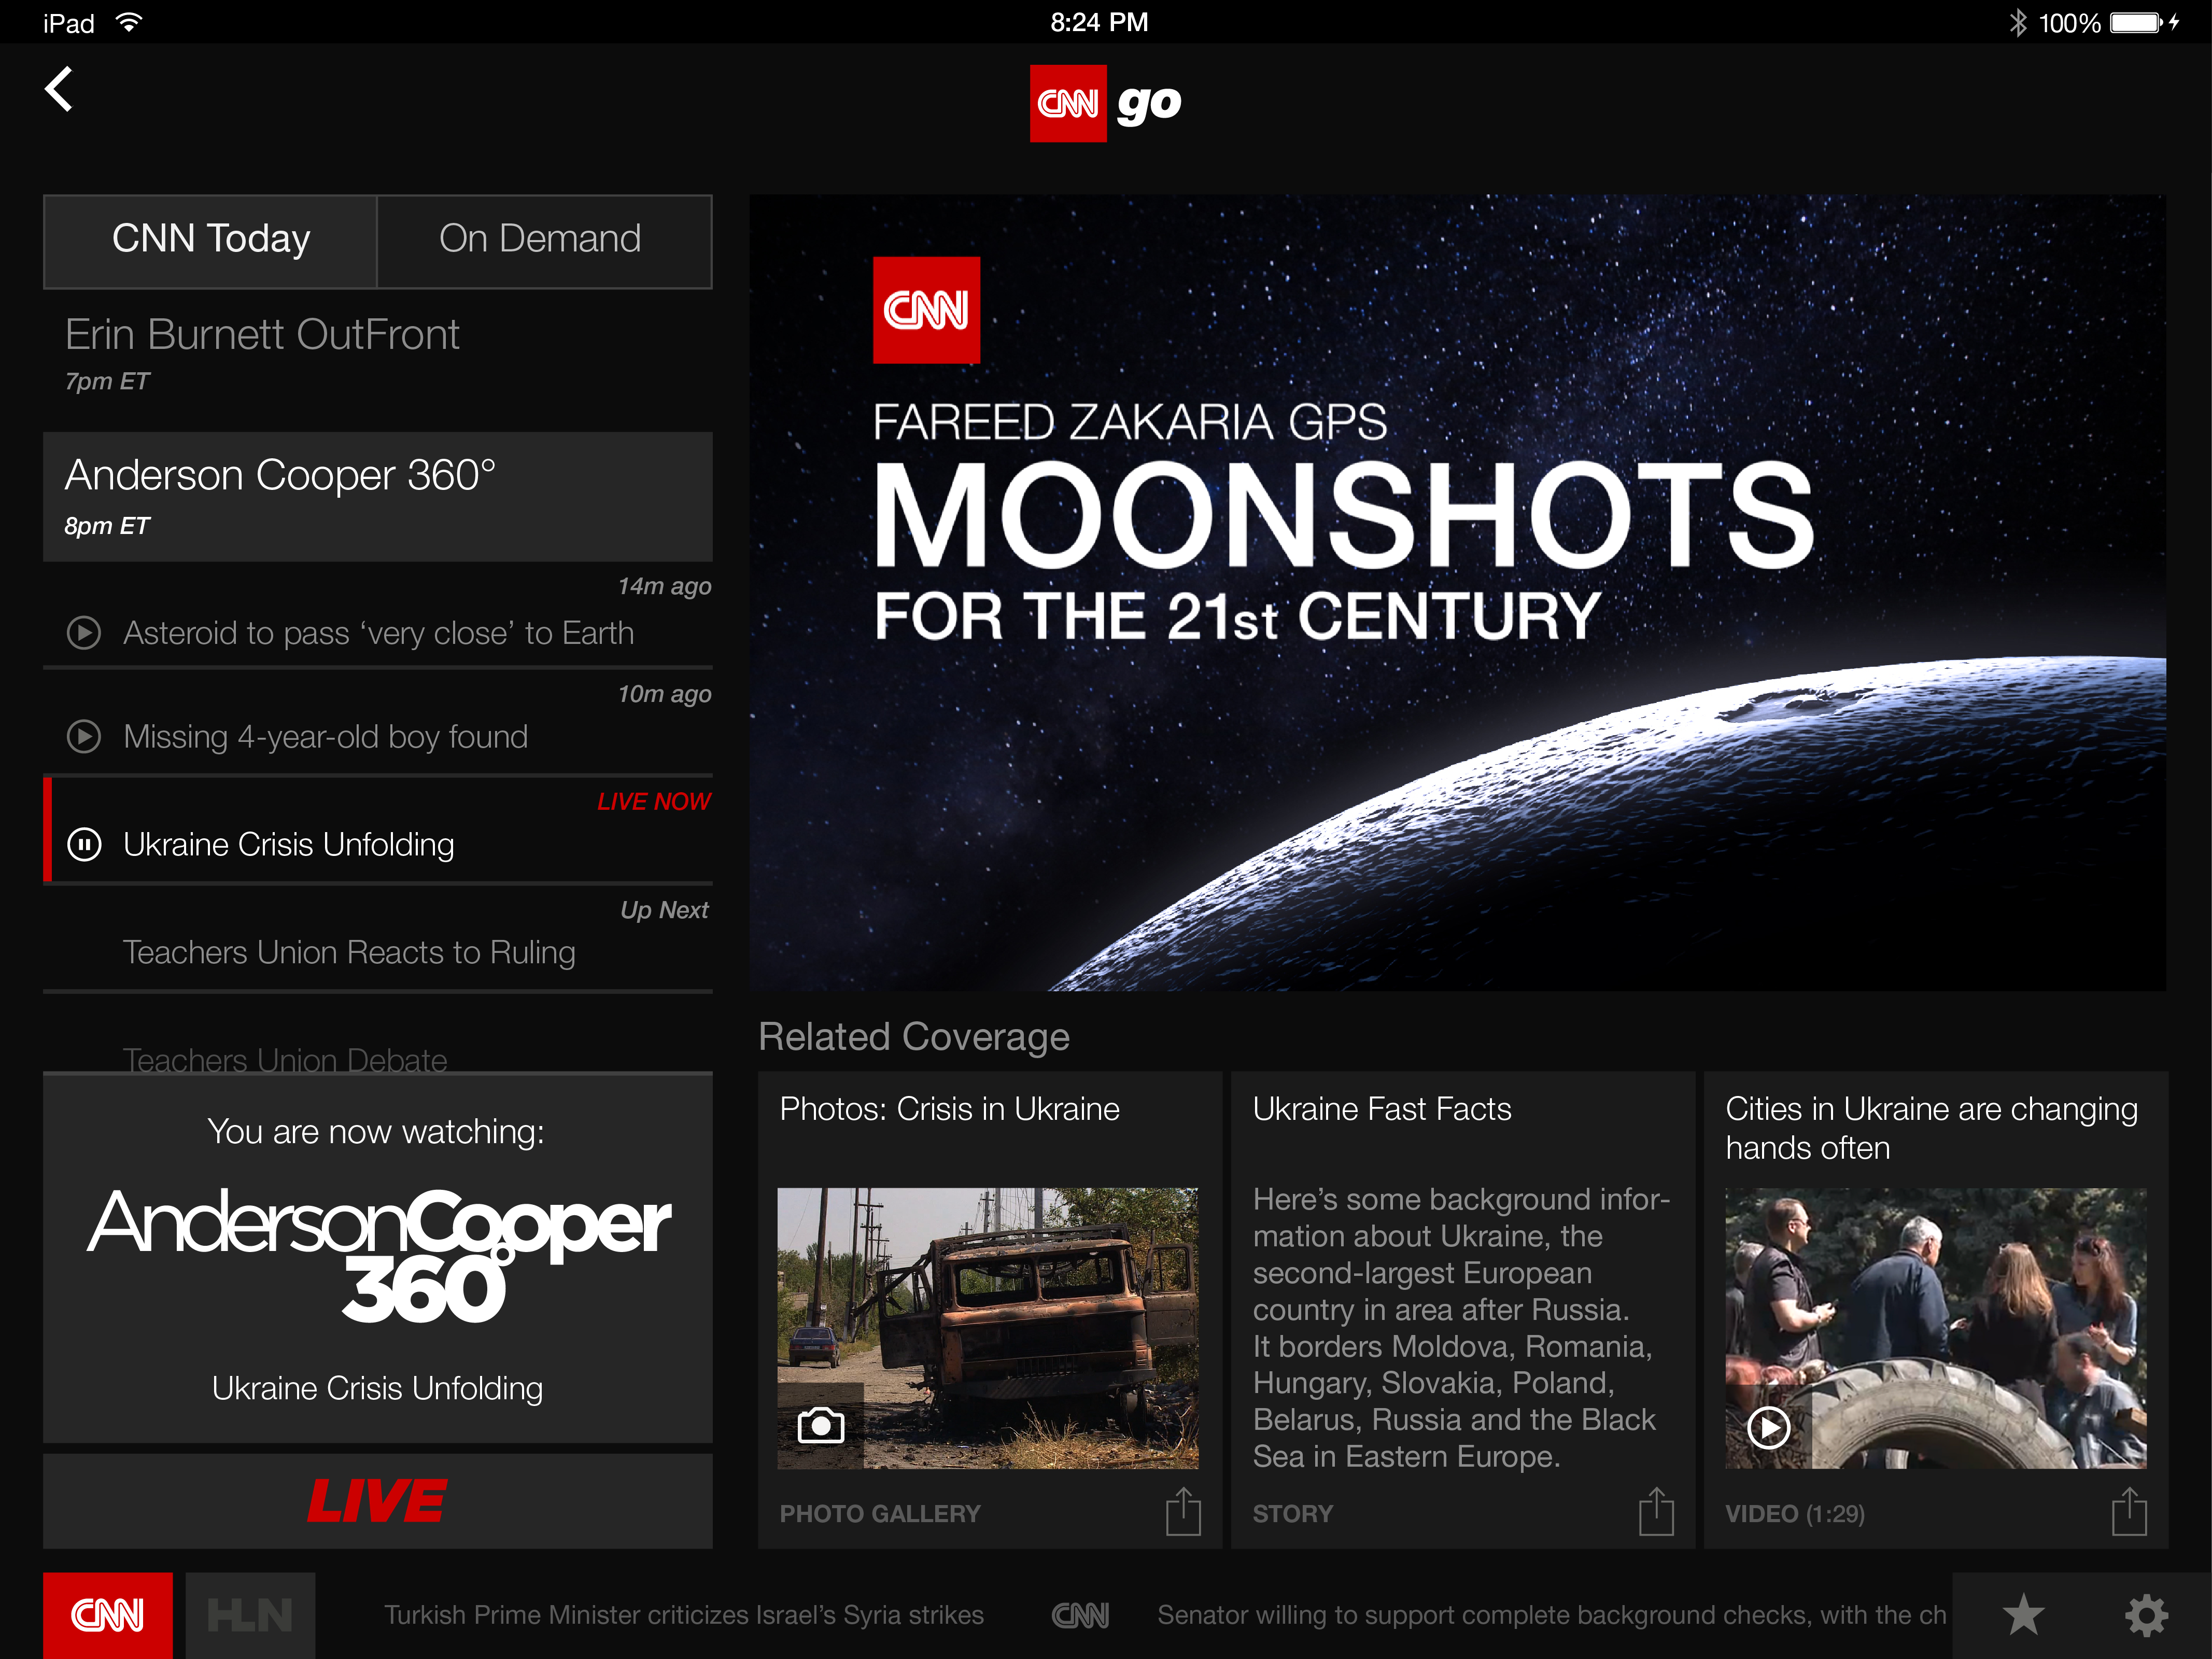Image resolution: width=2212 pixels, height=1659 pixels.
Task: Open Turkish Prime Minister ticker headline
Action: (684, 1615)
